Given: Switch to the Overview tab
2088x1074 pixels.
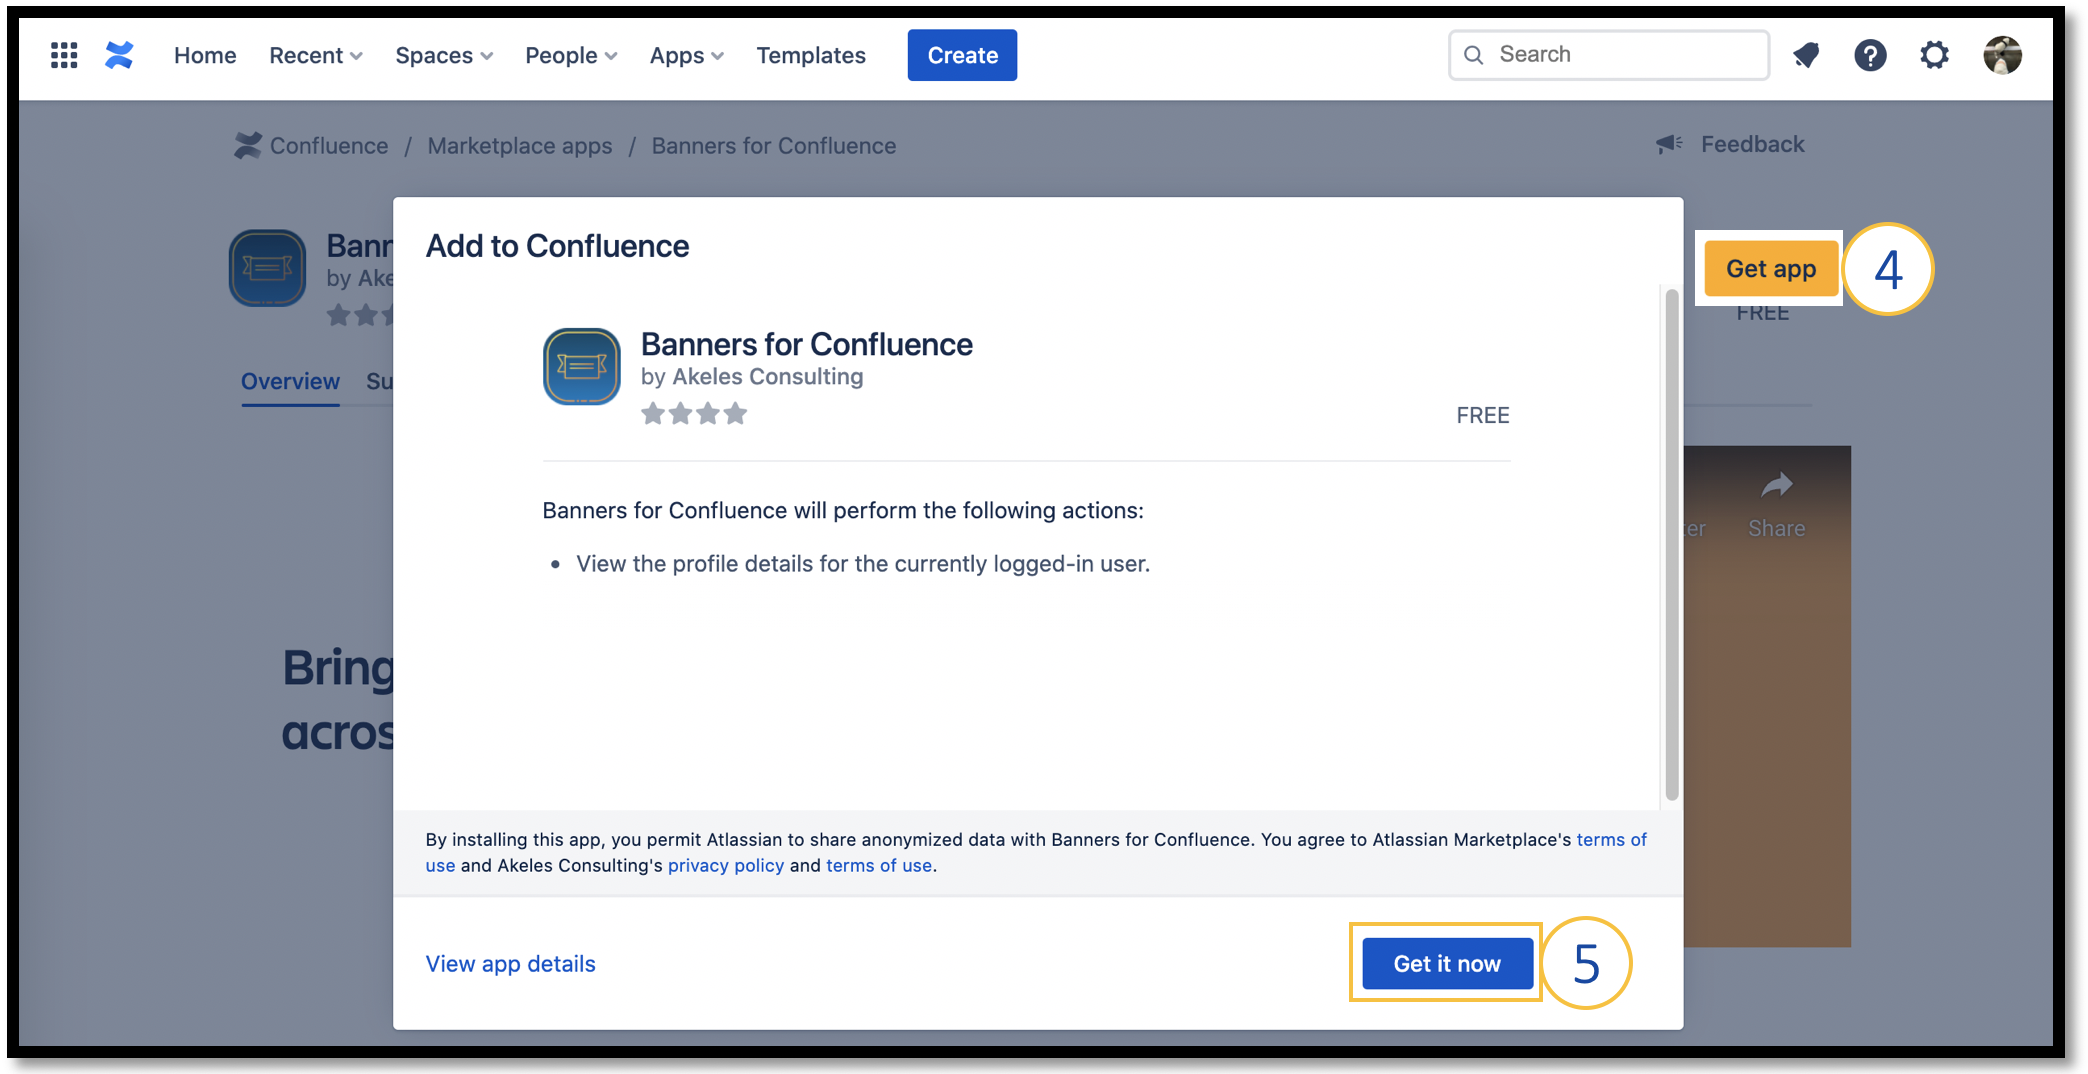Looking at the screenshot, I should (x=289, y=381).
